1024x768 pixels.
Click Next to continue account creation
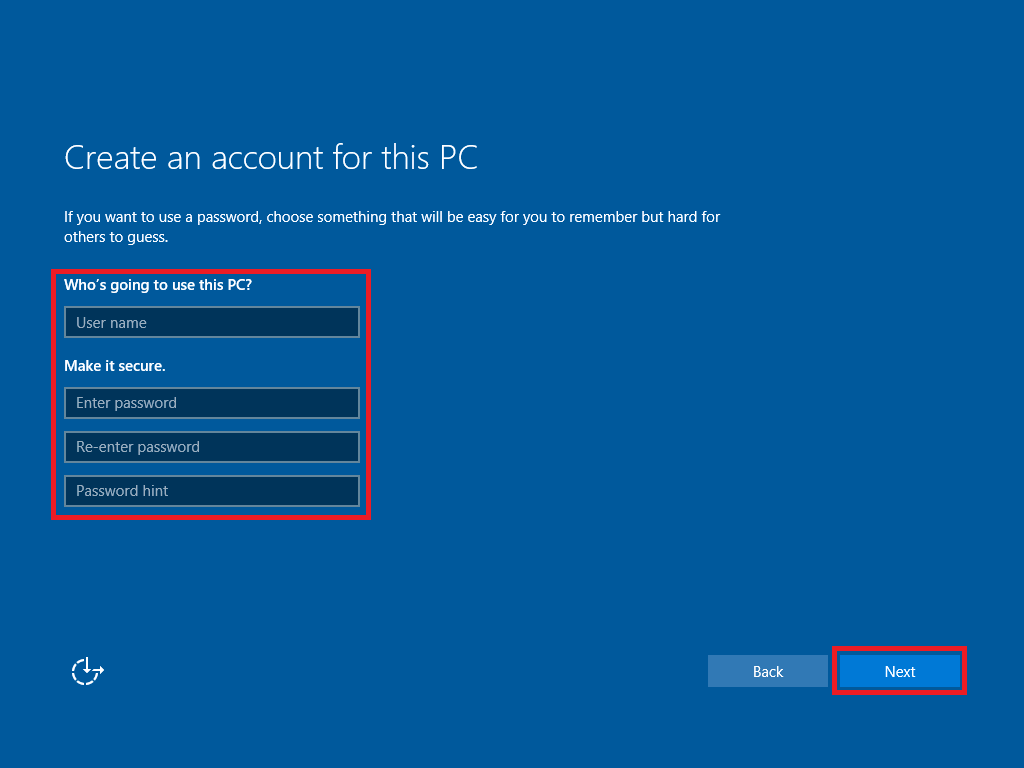point(899,671)
